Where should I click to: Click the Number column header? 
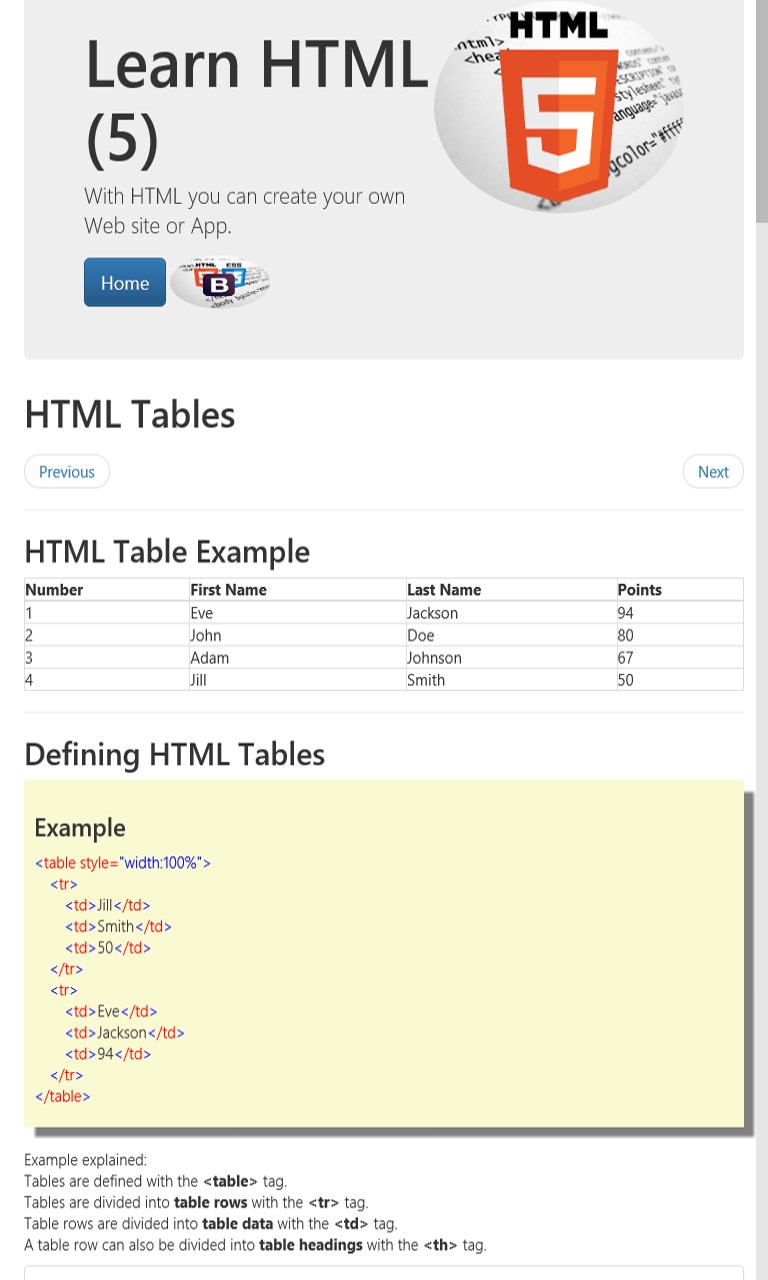tap(107, 590)
